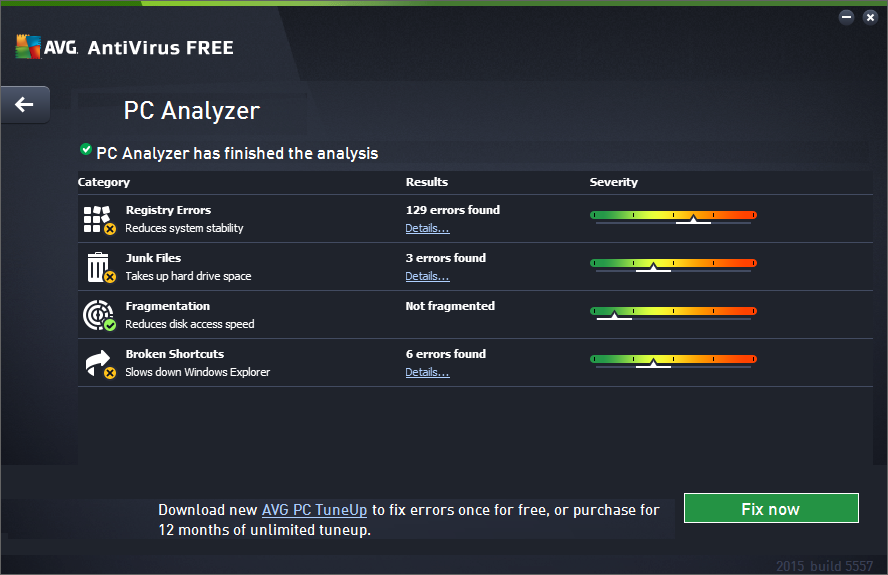Click the Broken Shortcuts arrow icon

98,363
